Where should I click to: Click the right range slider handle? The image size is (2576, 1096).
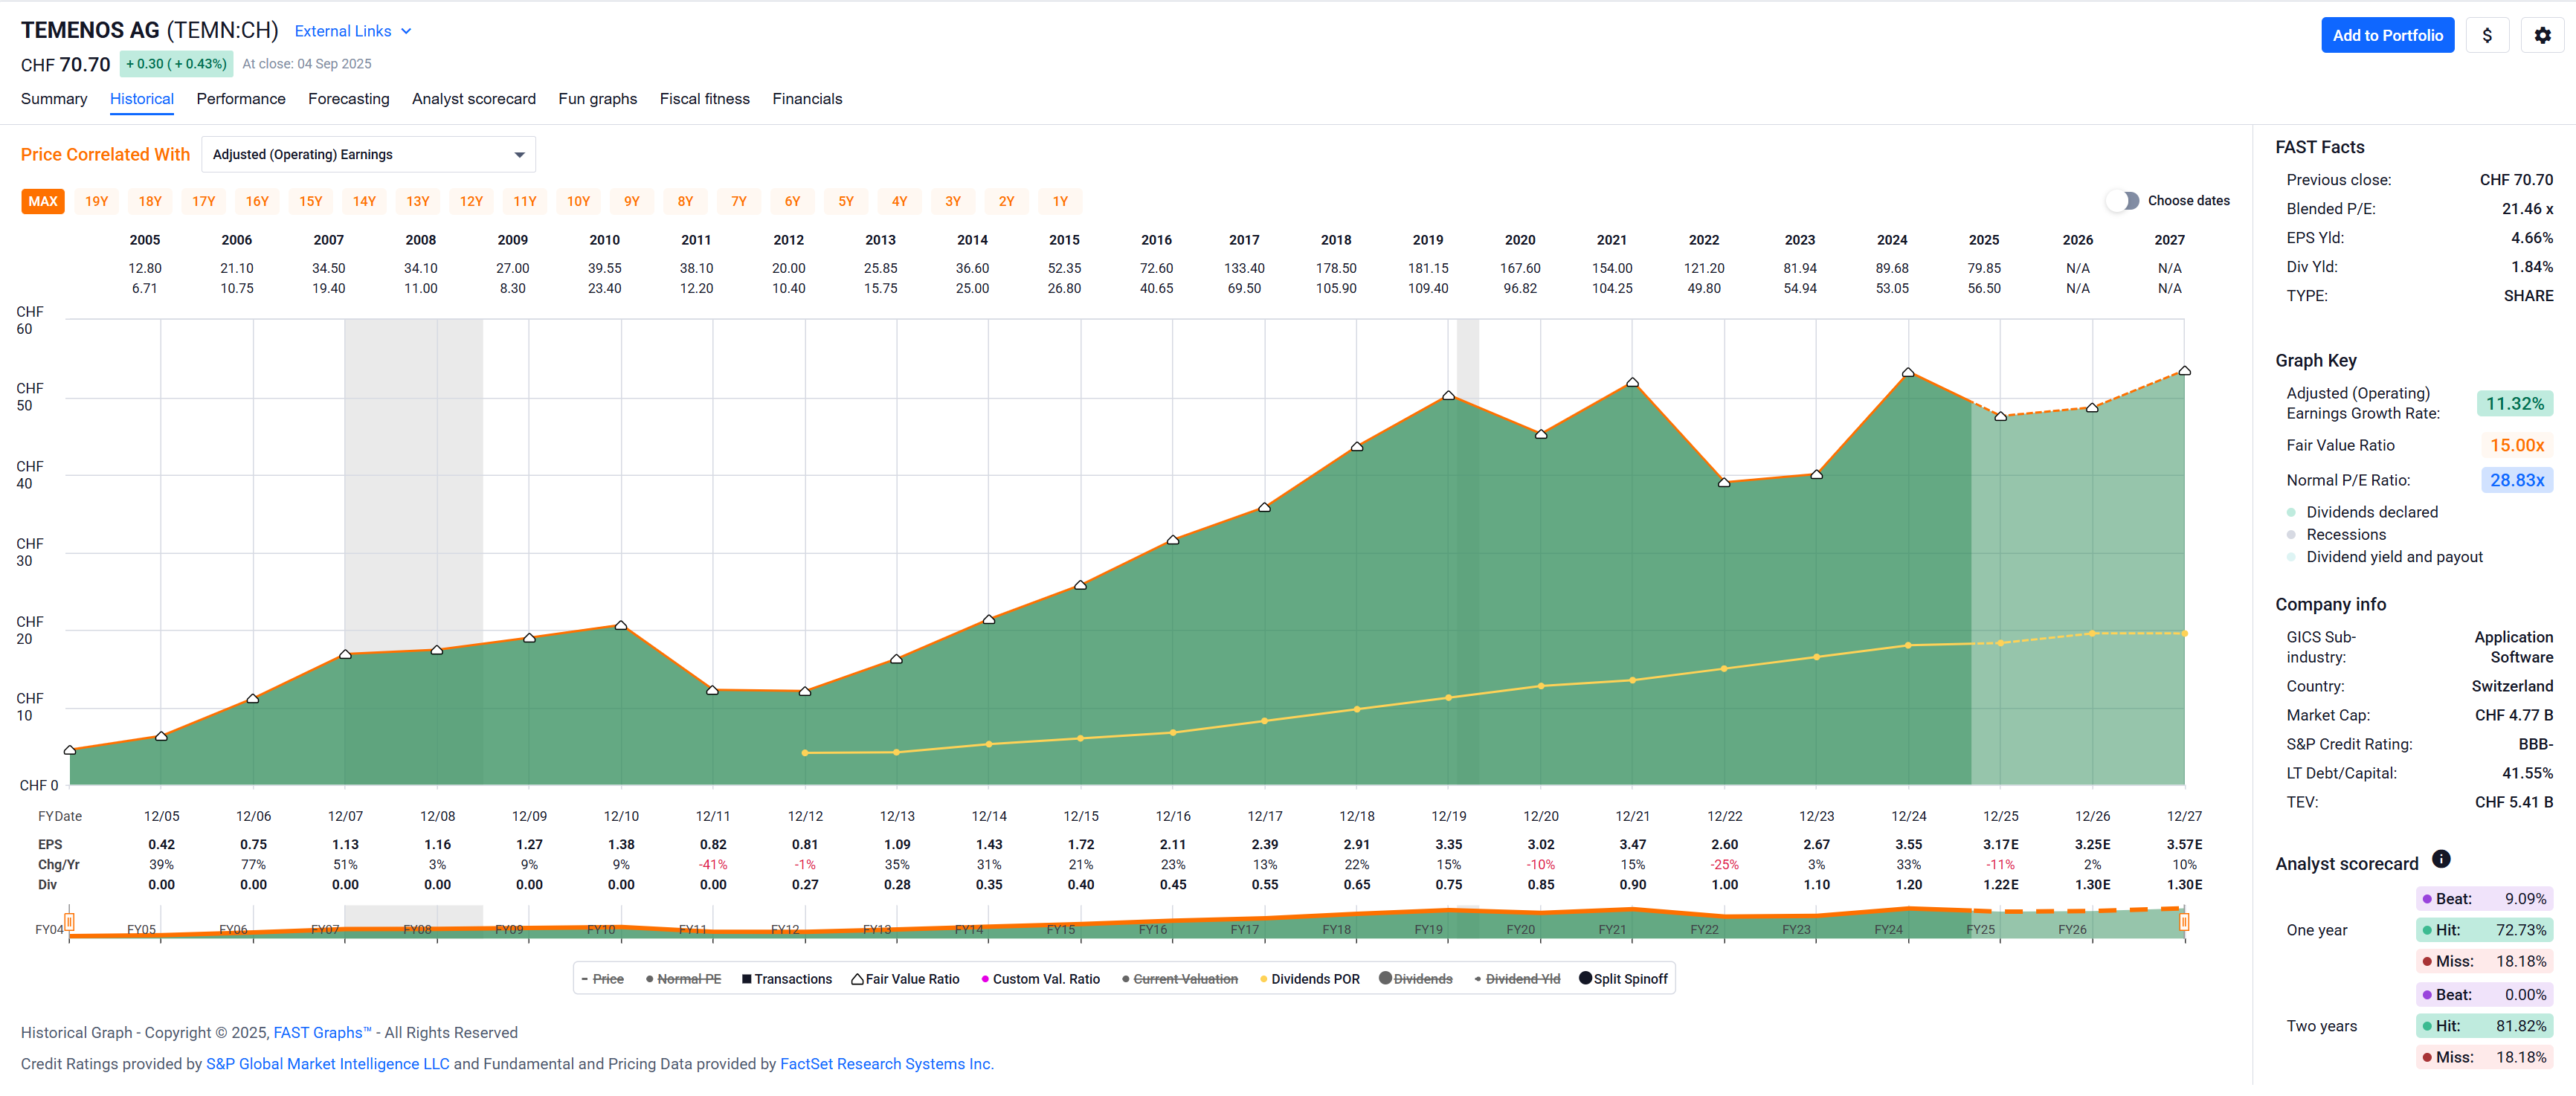tap(2184, 921)
